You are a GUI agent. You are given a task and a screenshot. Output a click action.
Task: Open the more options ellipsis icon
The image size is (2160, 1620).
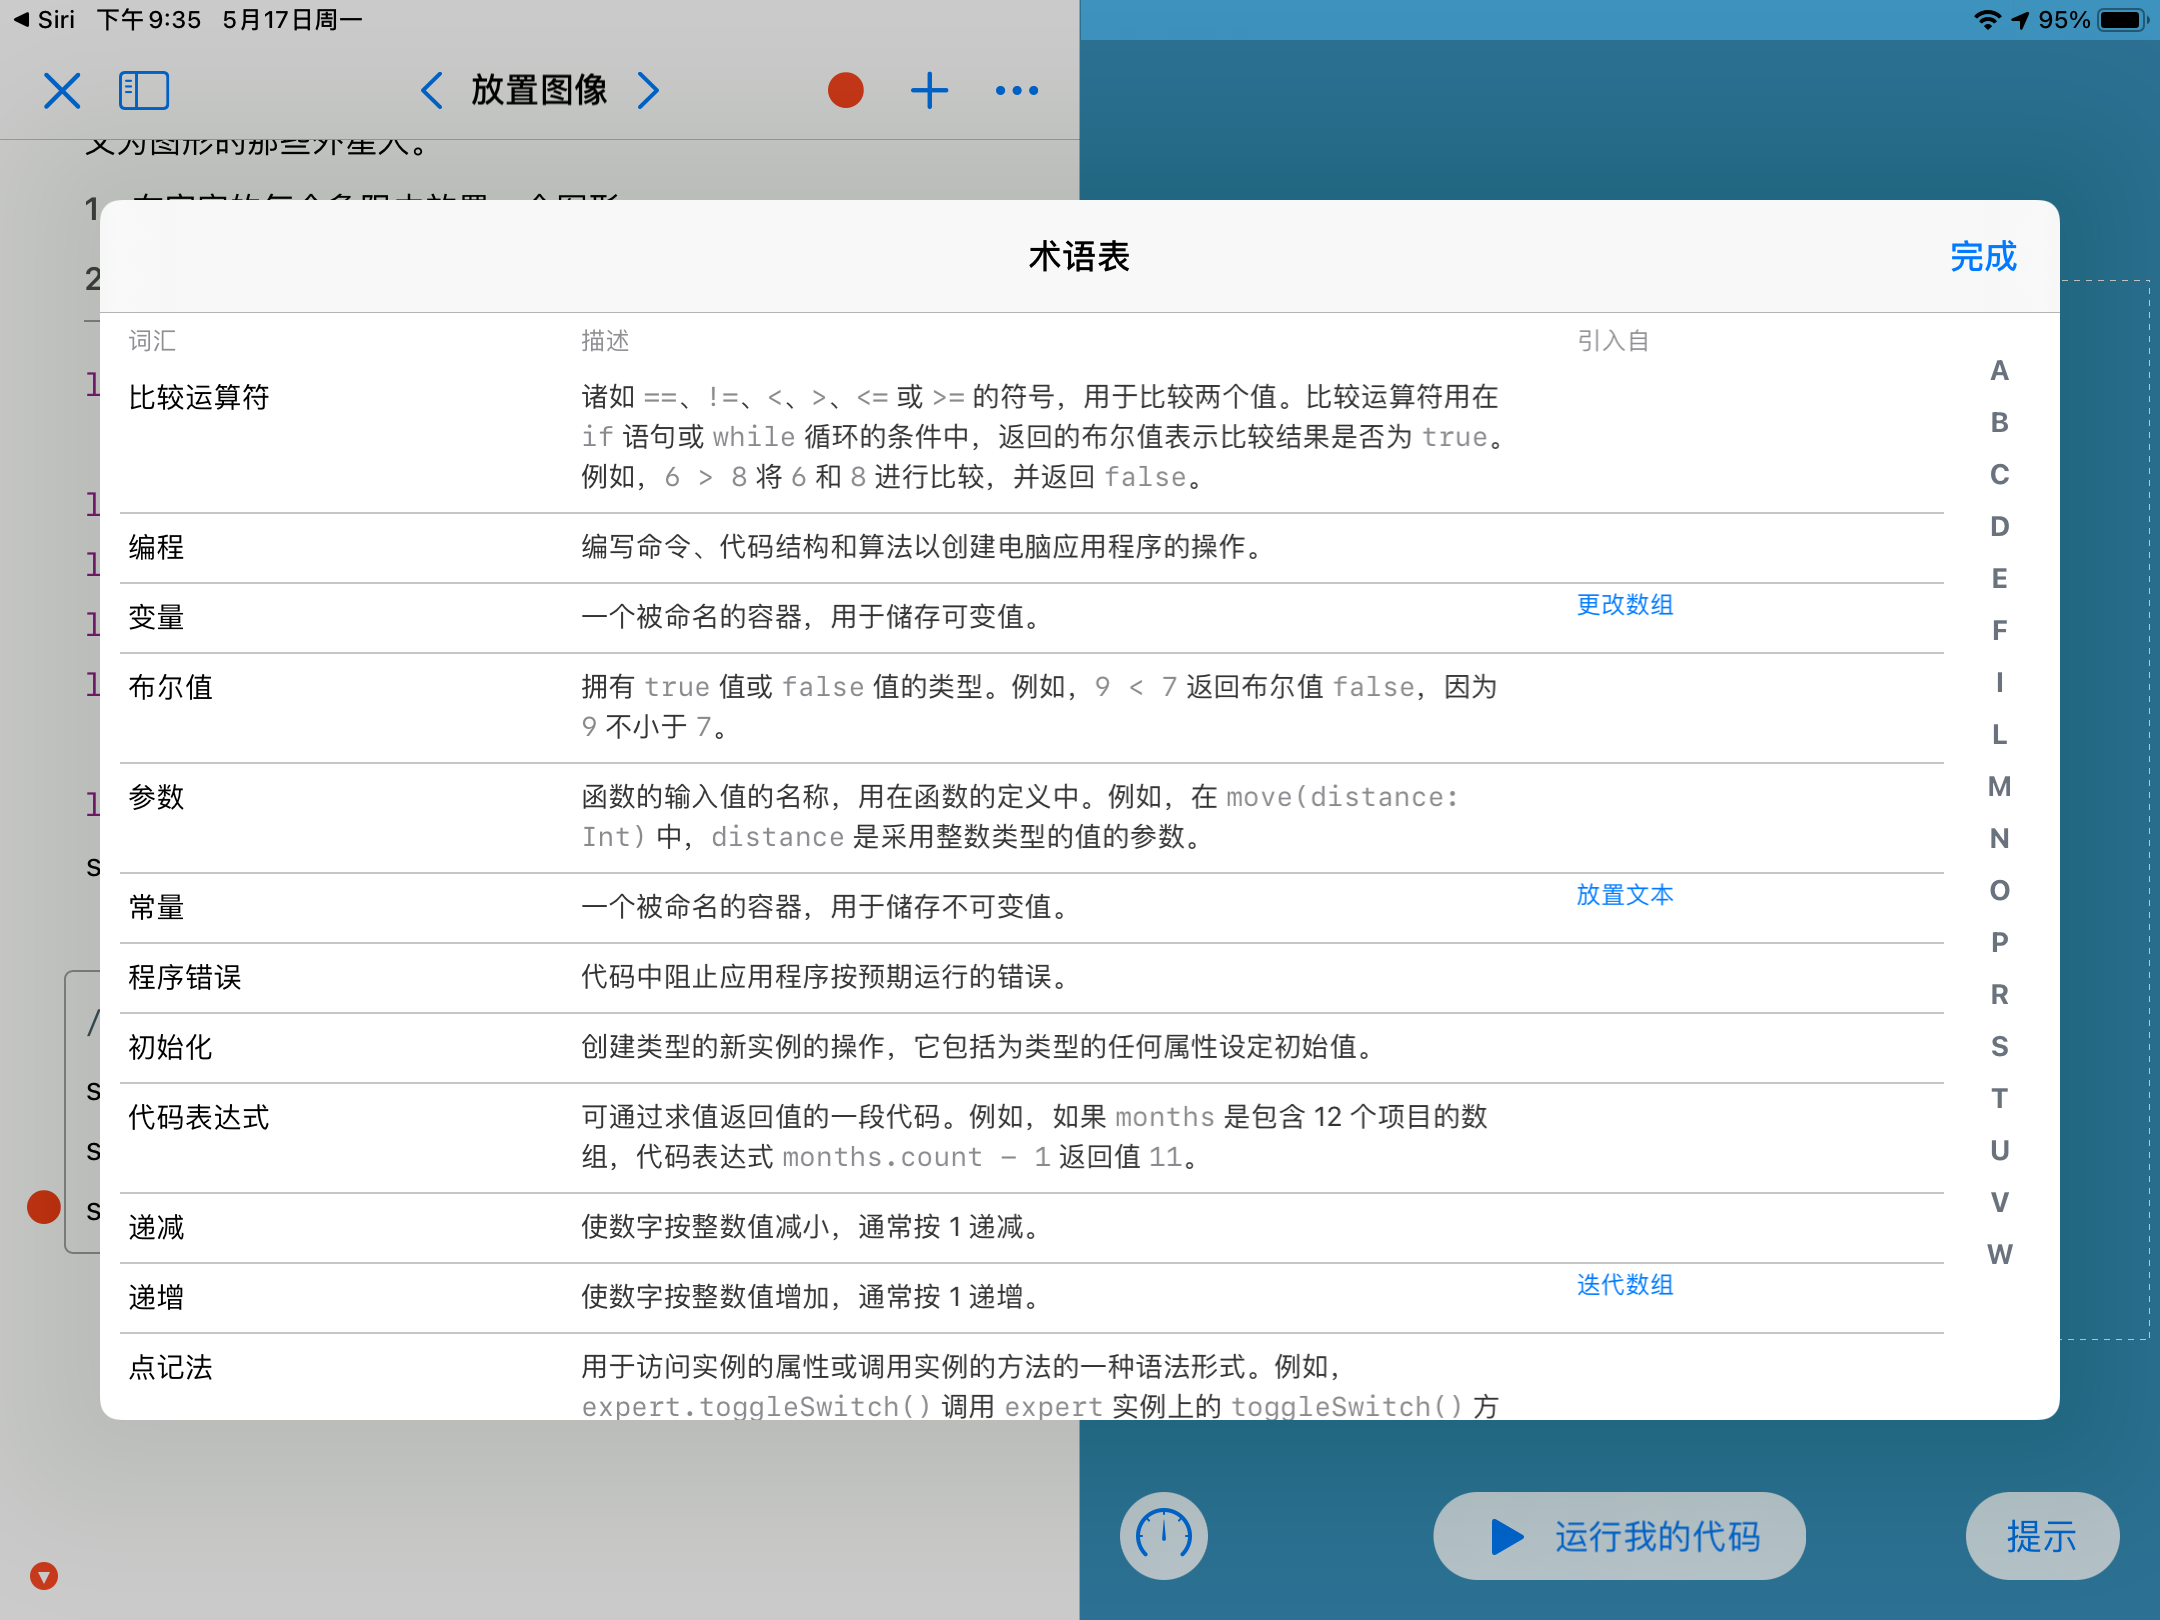1018,90
